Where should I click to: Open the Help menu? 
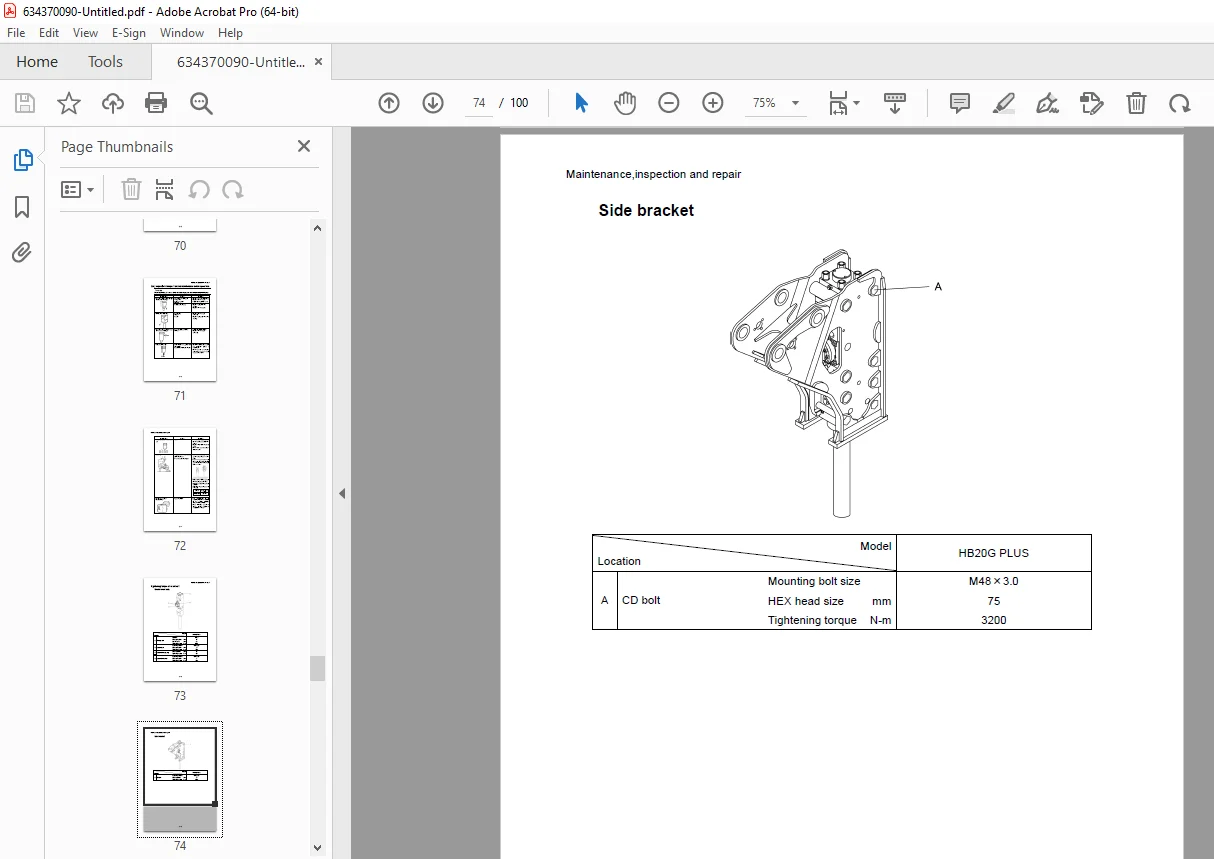(230, 33)
